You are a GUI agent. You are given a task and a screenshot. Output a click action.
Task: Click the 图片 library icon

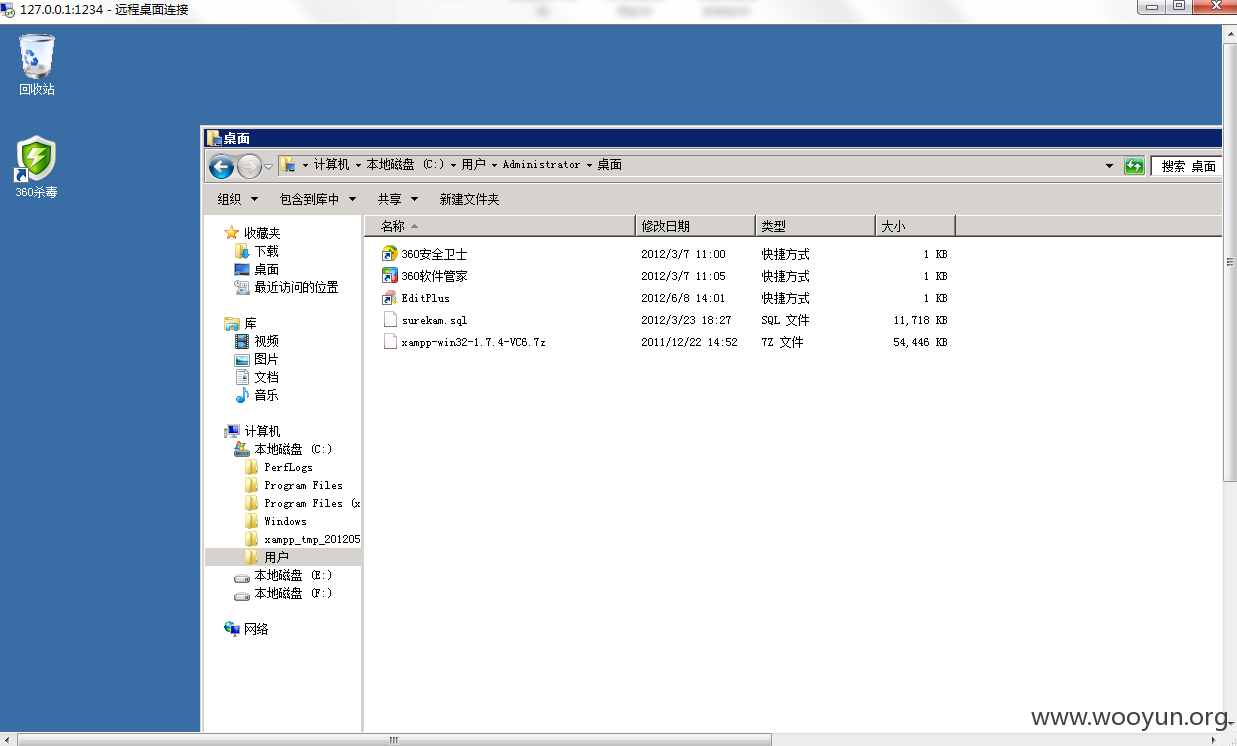tap(242, 359)
